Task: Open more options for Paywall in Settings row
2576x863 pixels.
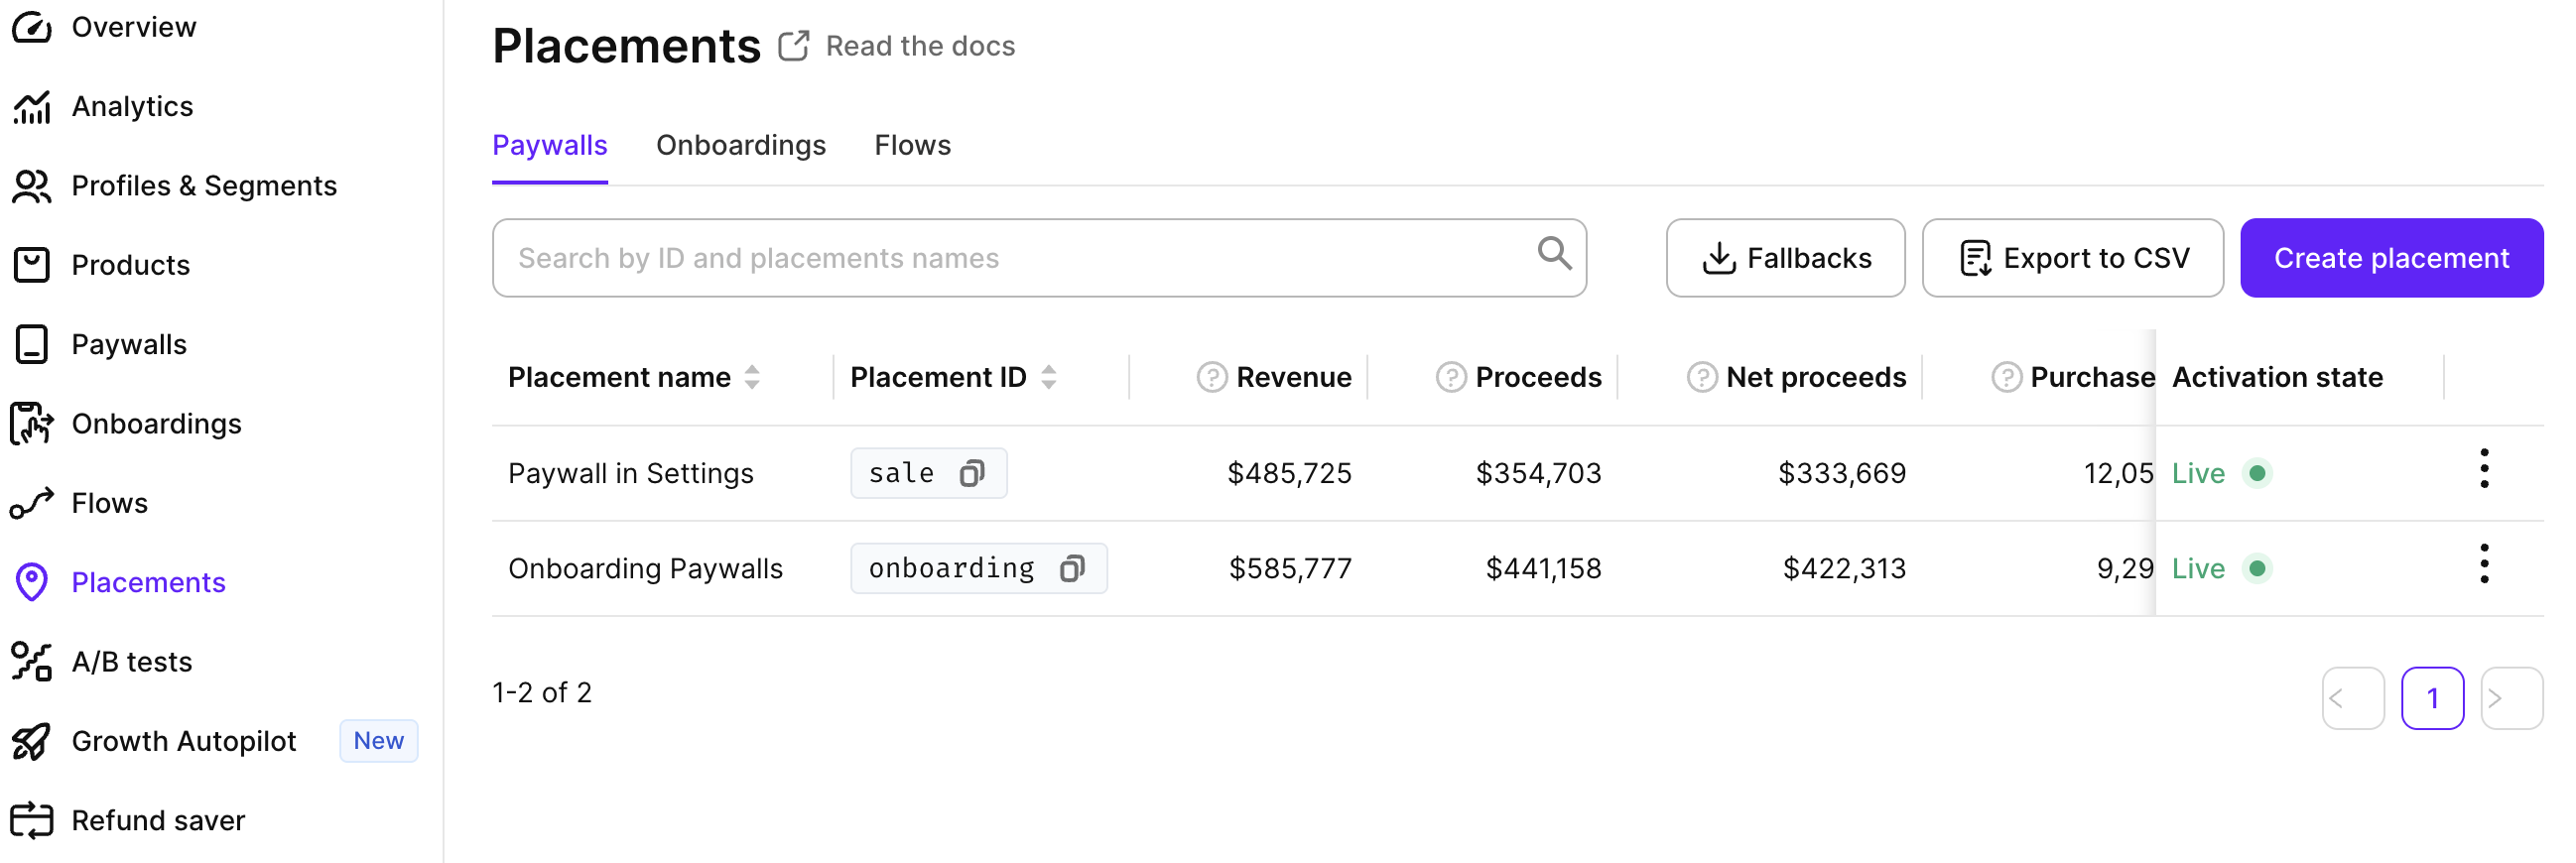Action: tap(2484, 469)
